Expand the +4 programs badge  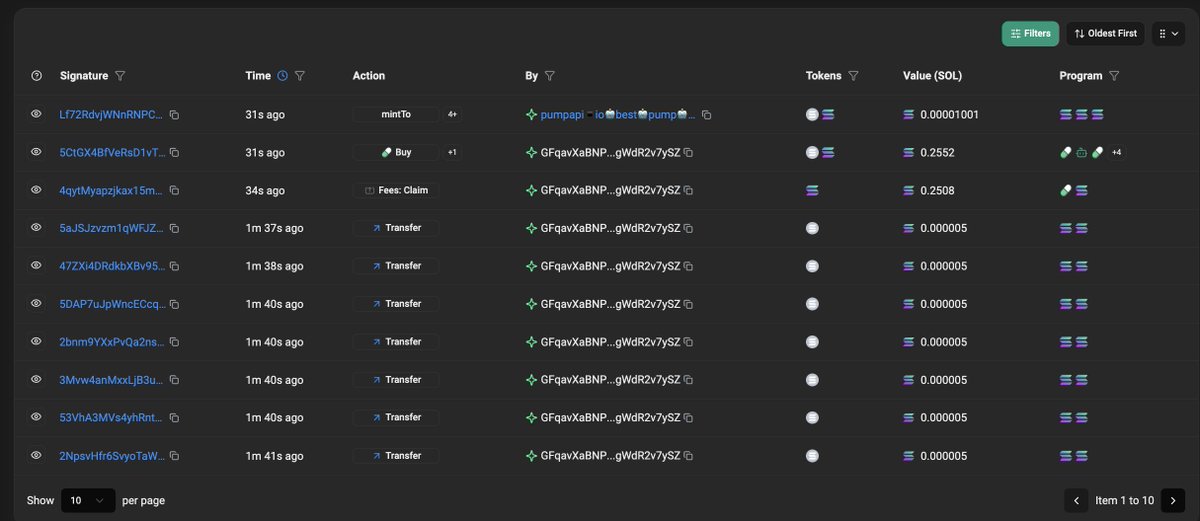tap(1116, 152)
